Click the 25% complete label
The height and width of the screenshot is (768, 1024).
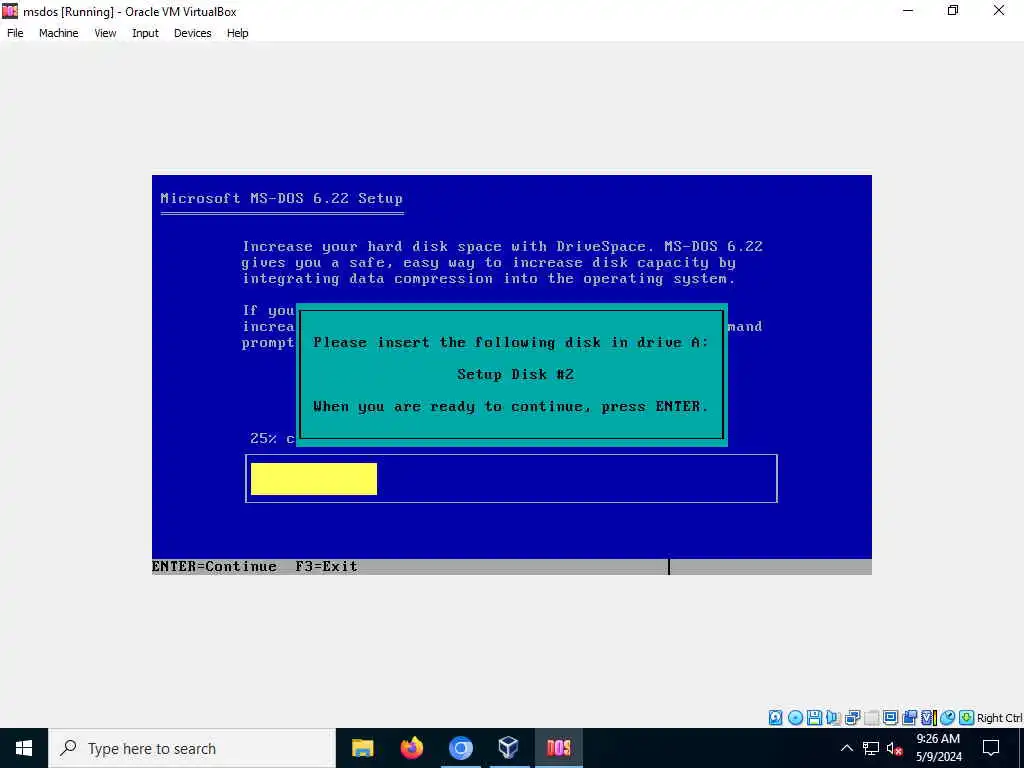click(272, 438)
